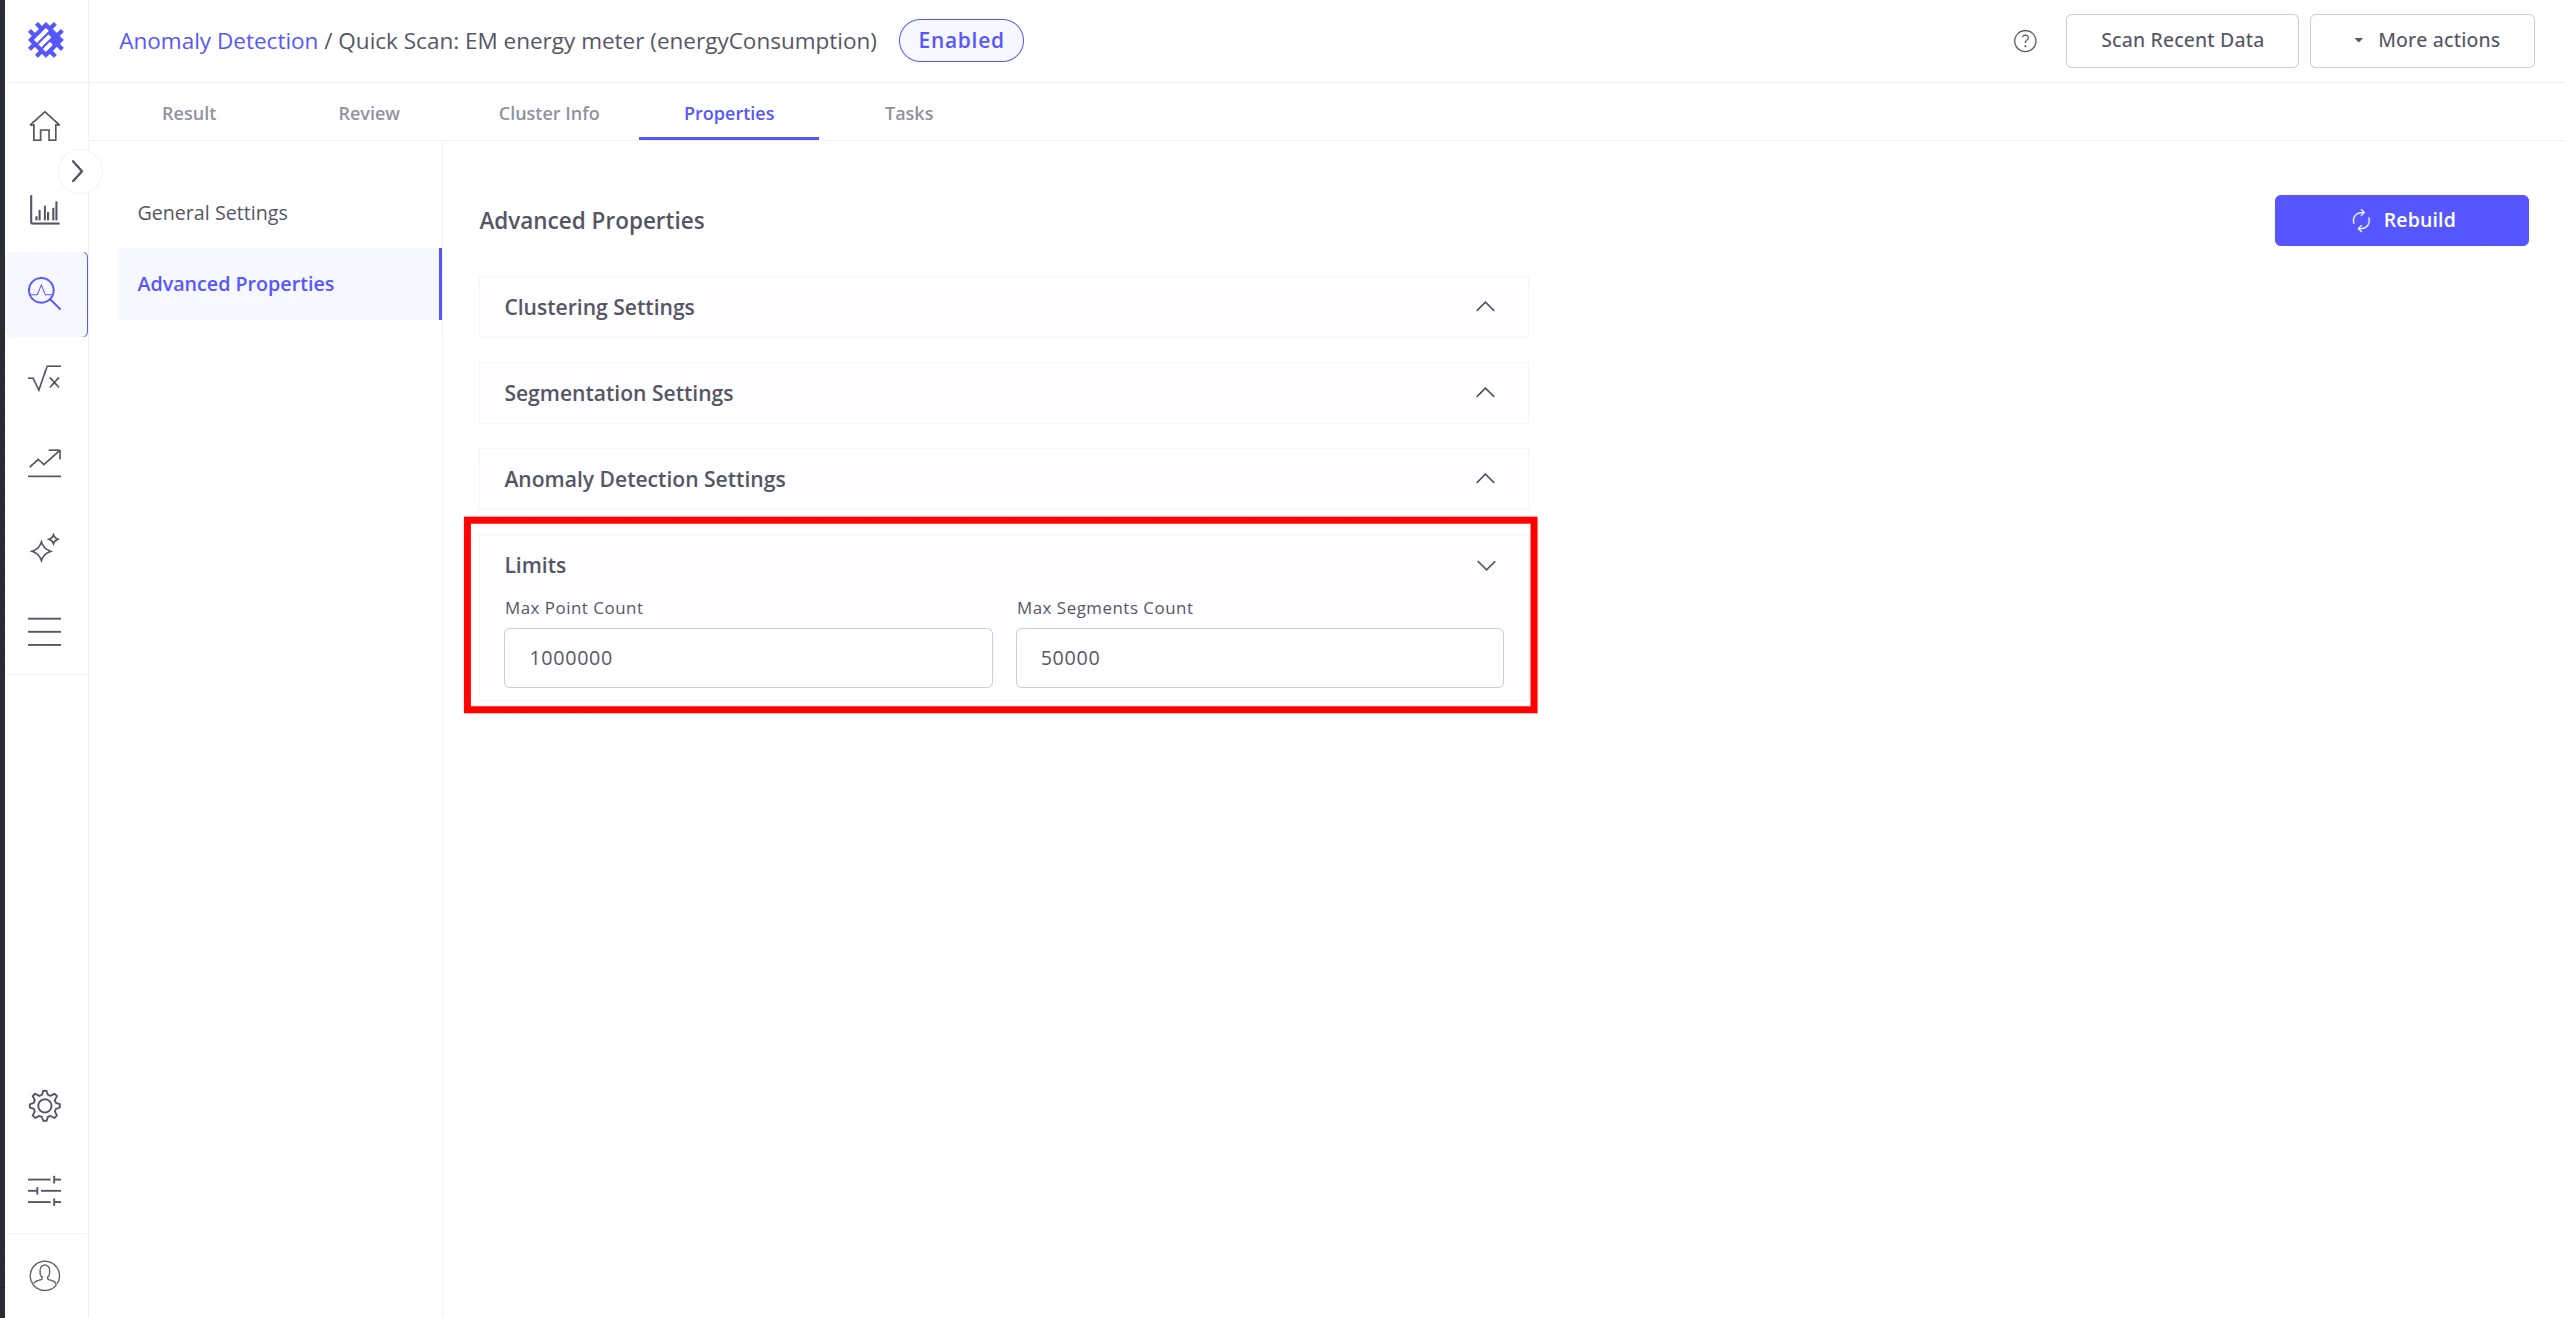Switch to the Cluster Info tab
This screenshot has width=2565, height=1318.
pos(549,113)
